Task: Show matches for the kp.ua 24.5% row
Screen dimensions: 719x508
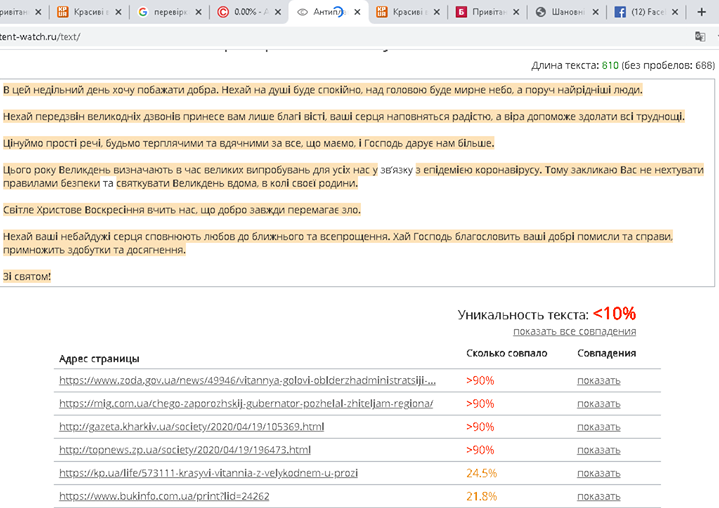Action: 598,472
